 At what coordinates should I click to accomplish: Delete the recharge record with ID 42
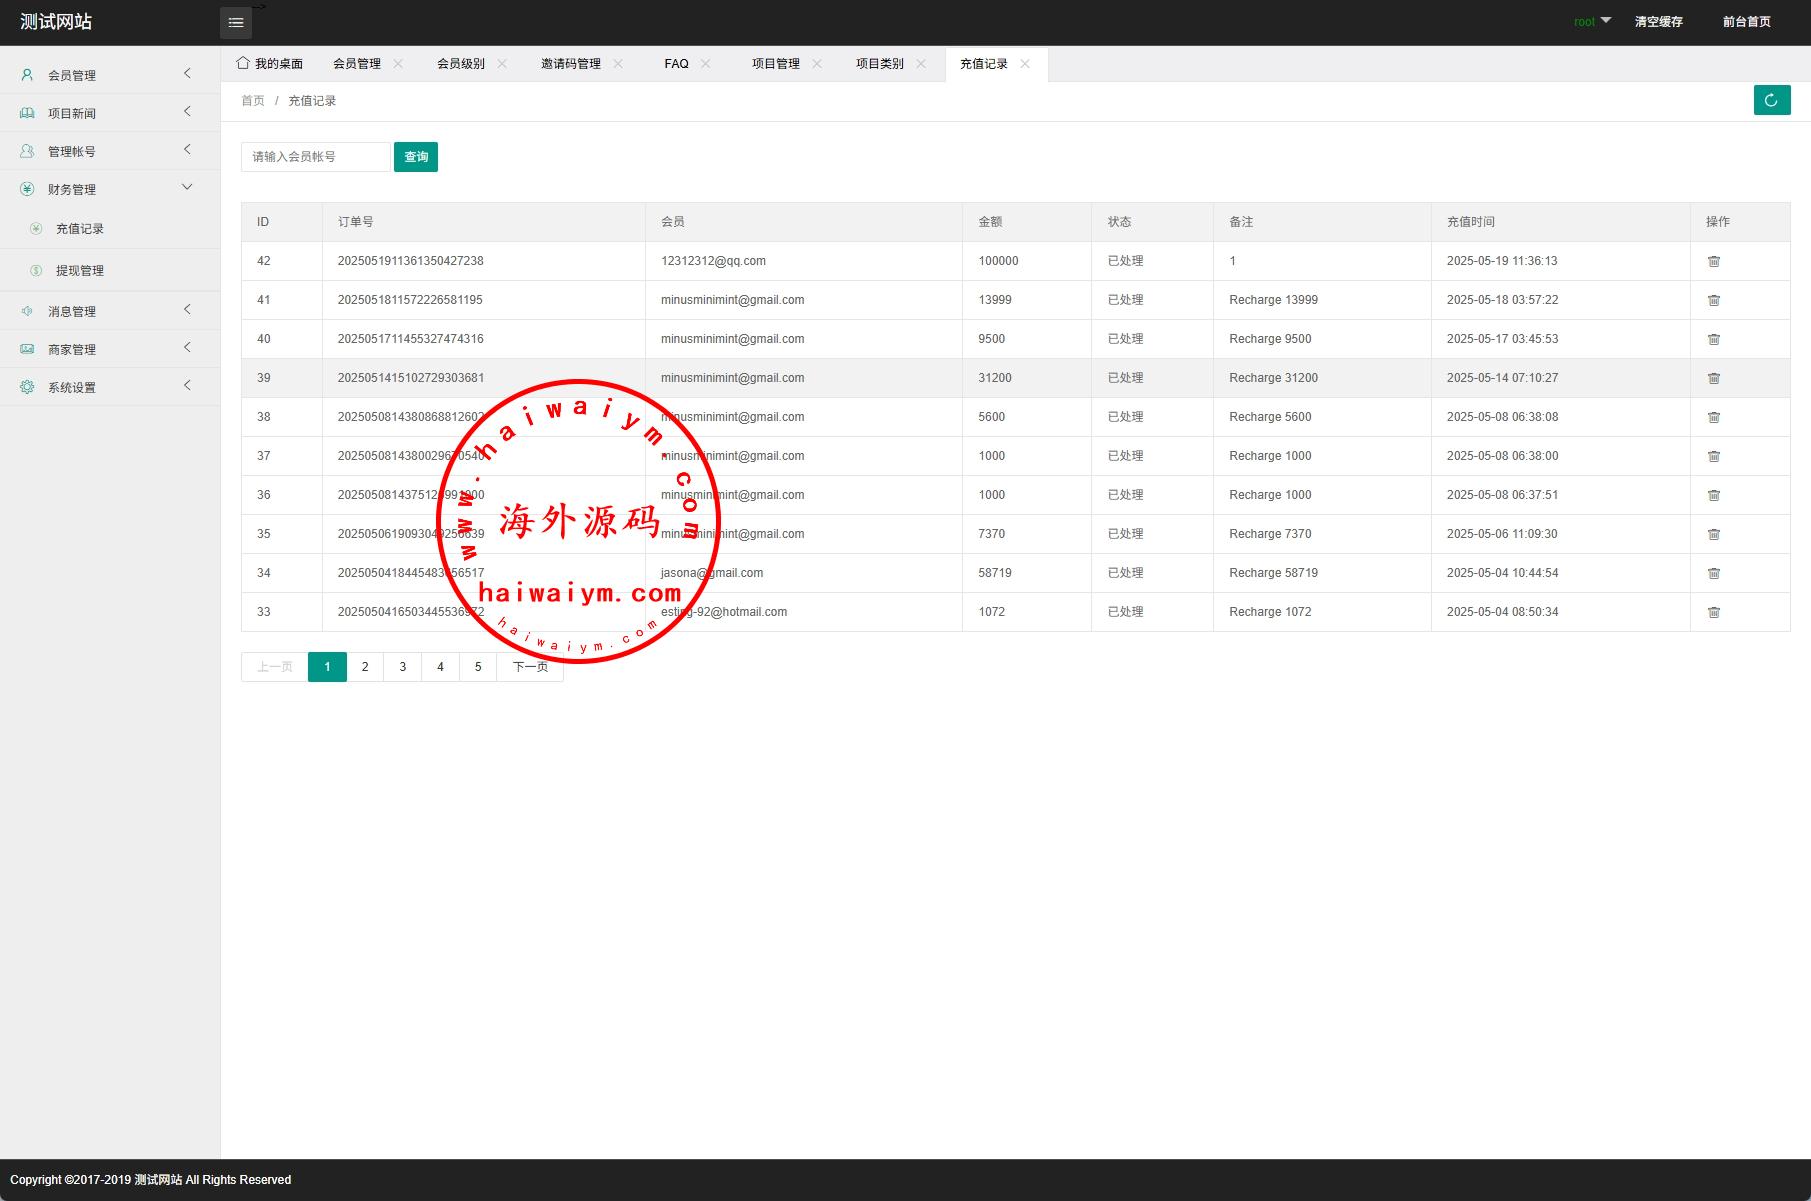[1713, 261]
